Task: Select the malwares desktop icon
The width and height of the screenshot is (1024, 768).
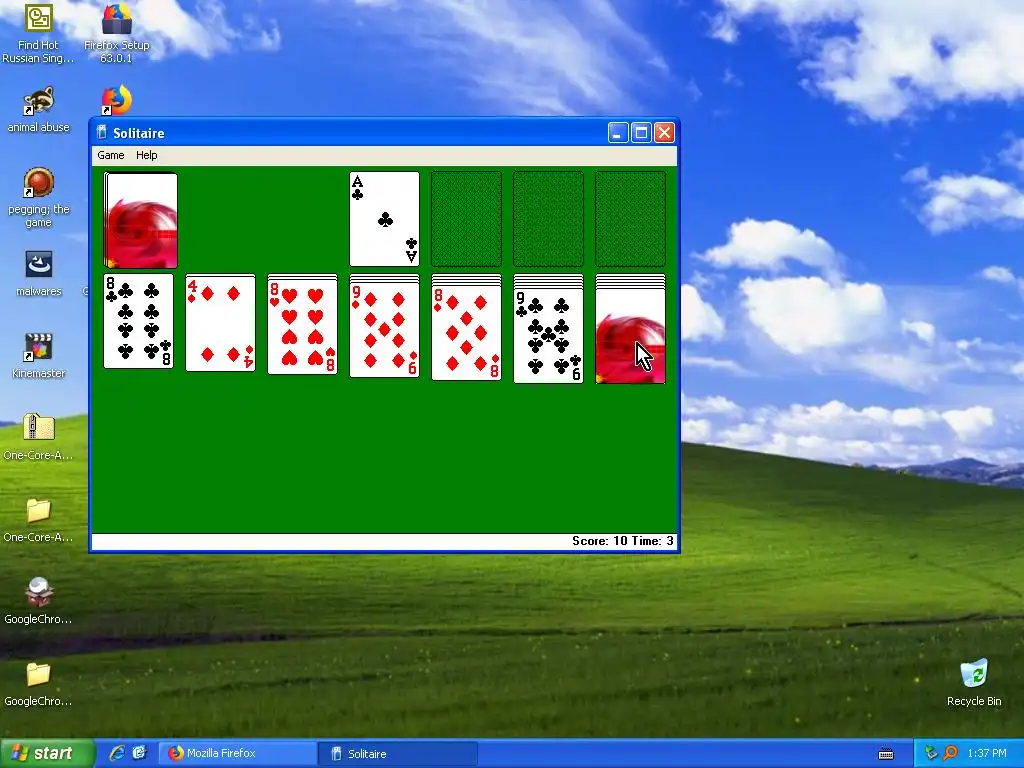Action: point(38,273)
